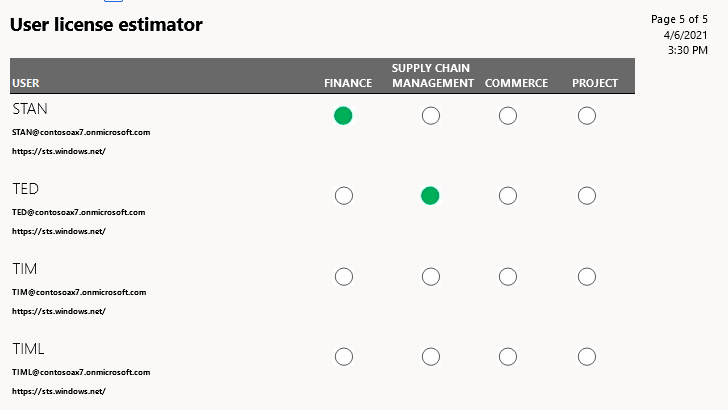The height and width of the screenshot is (410, 728).
Task: Select TED's green Supply Chain Management indicator
Action: click(430, 195)
